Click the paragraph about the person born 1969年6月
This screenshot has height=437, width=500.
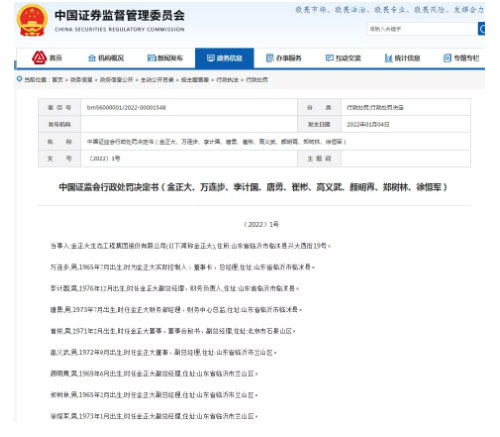pos(154,374)
